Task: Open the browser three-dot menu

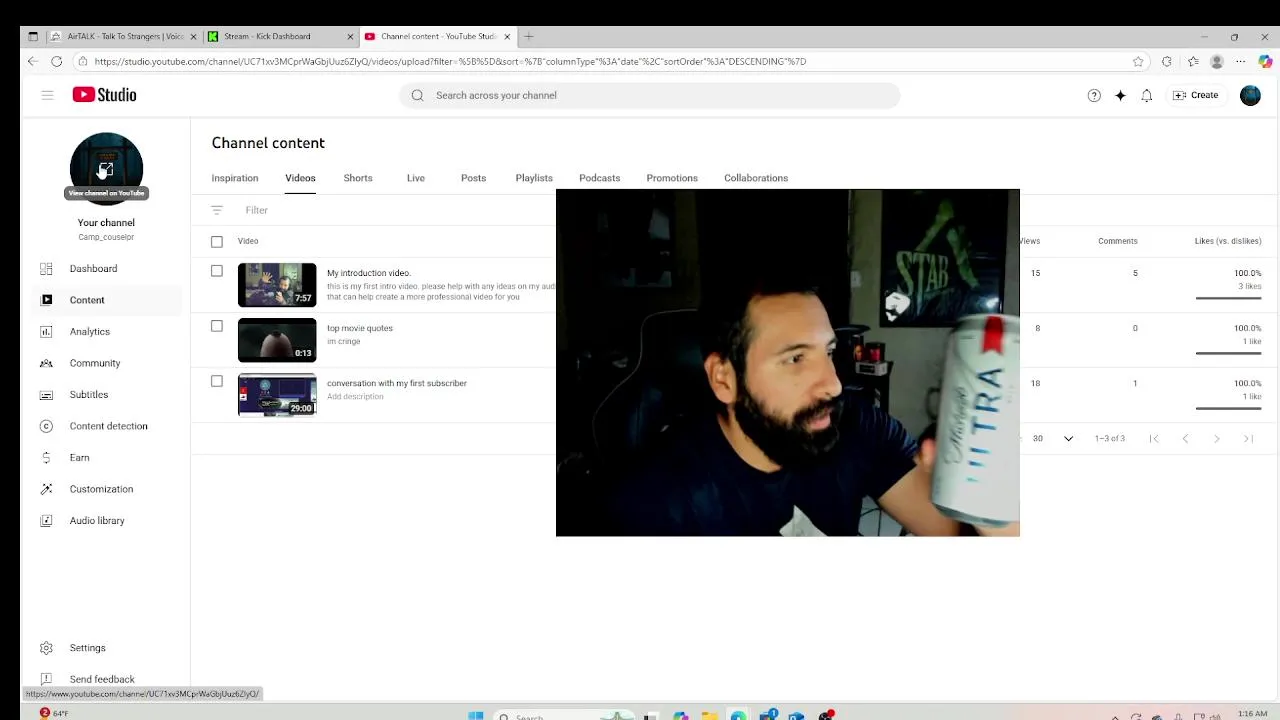Action: (1241, 61)
